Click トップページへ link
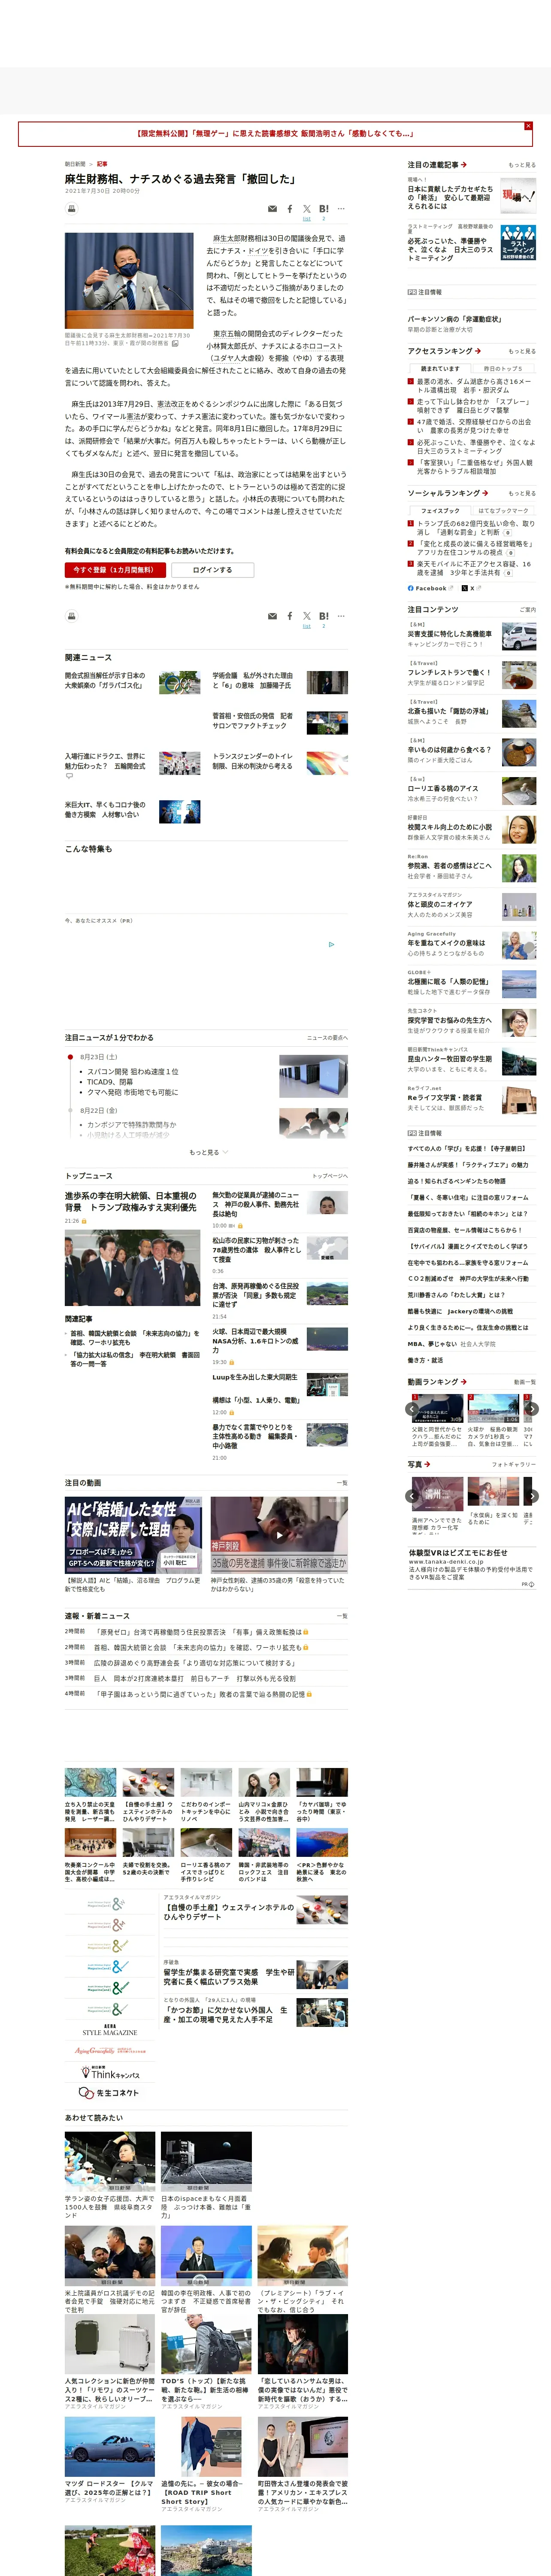Image resolution: width=551 pixels, height=2576 pixels. (x=330, y=1176)
